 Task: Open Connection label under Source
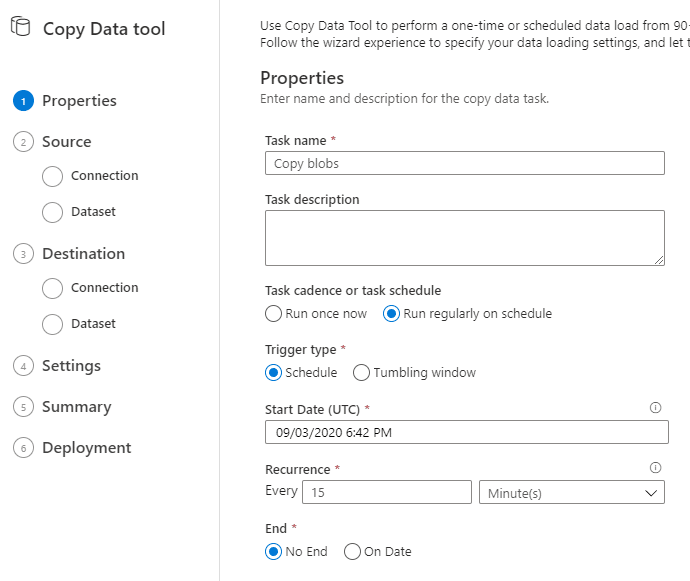click(x=105, y=176)
